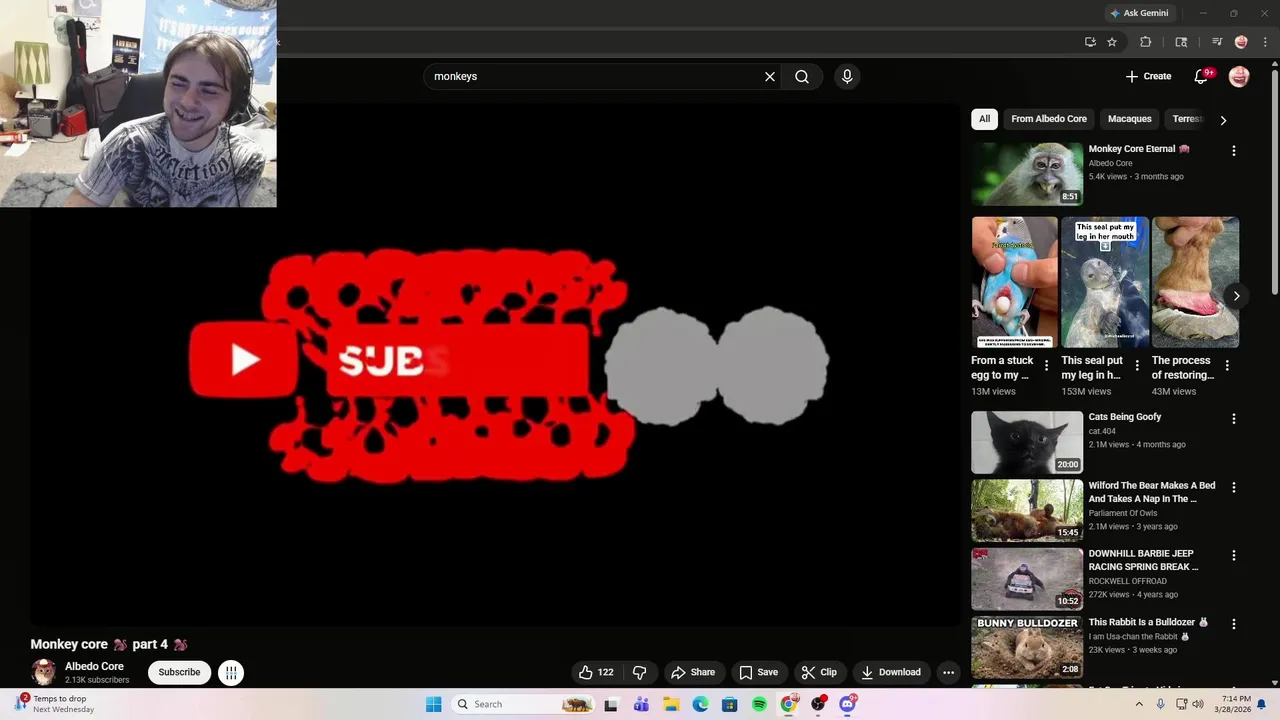Select the All filter chip
The height and width of the screenshot is (720, 1280).
click(x=984, y=119)
